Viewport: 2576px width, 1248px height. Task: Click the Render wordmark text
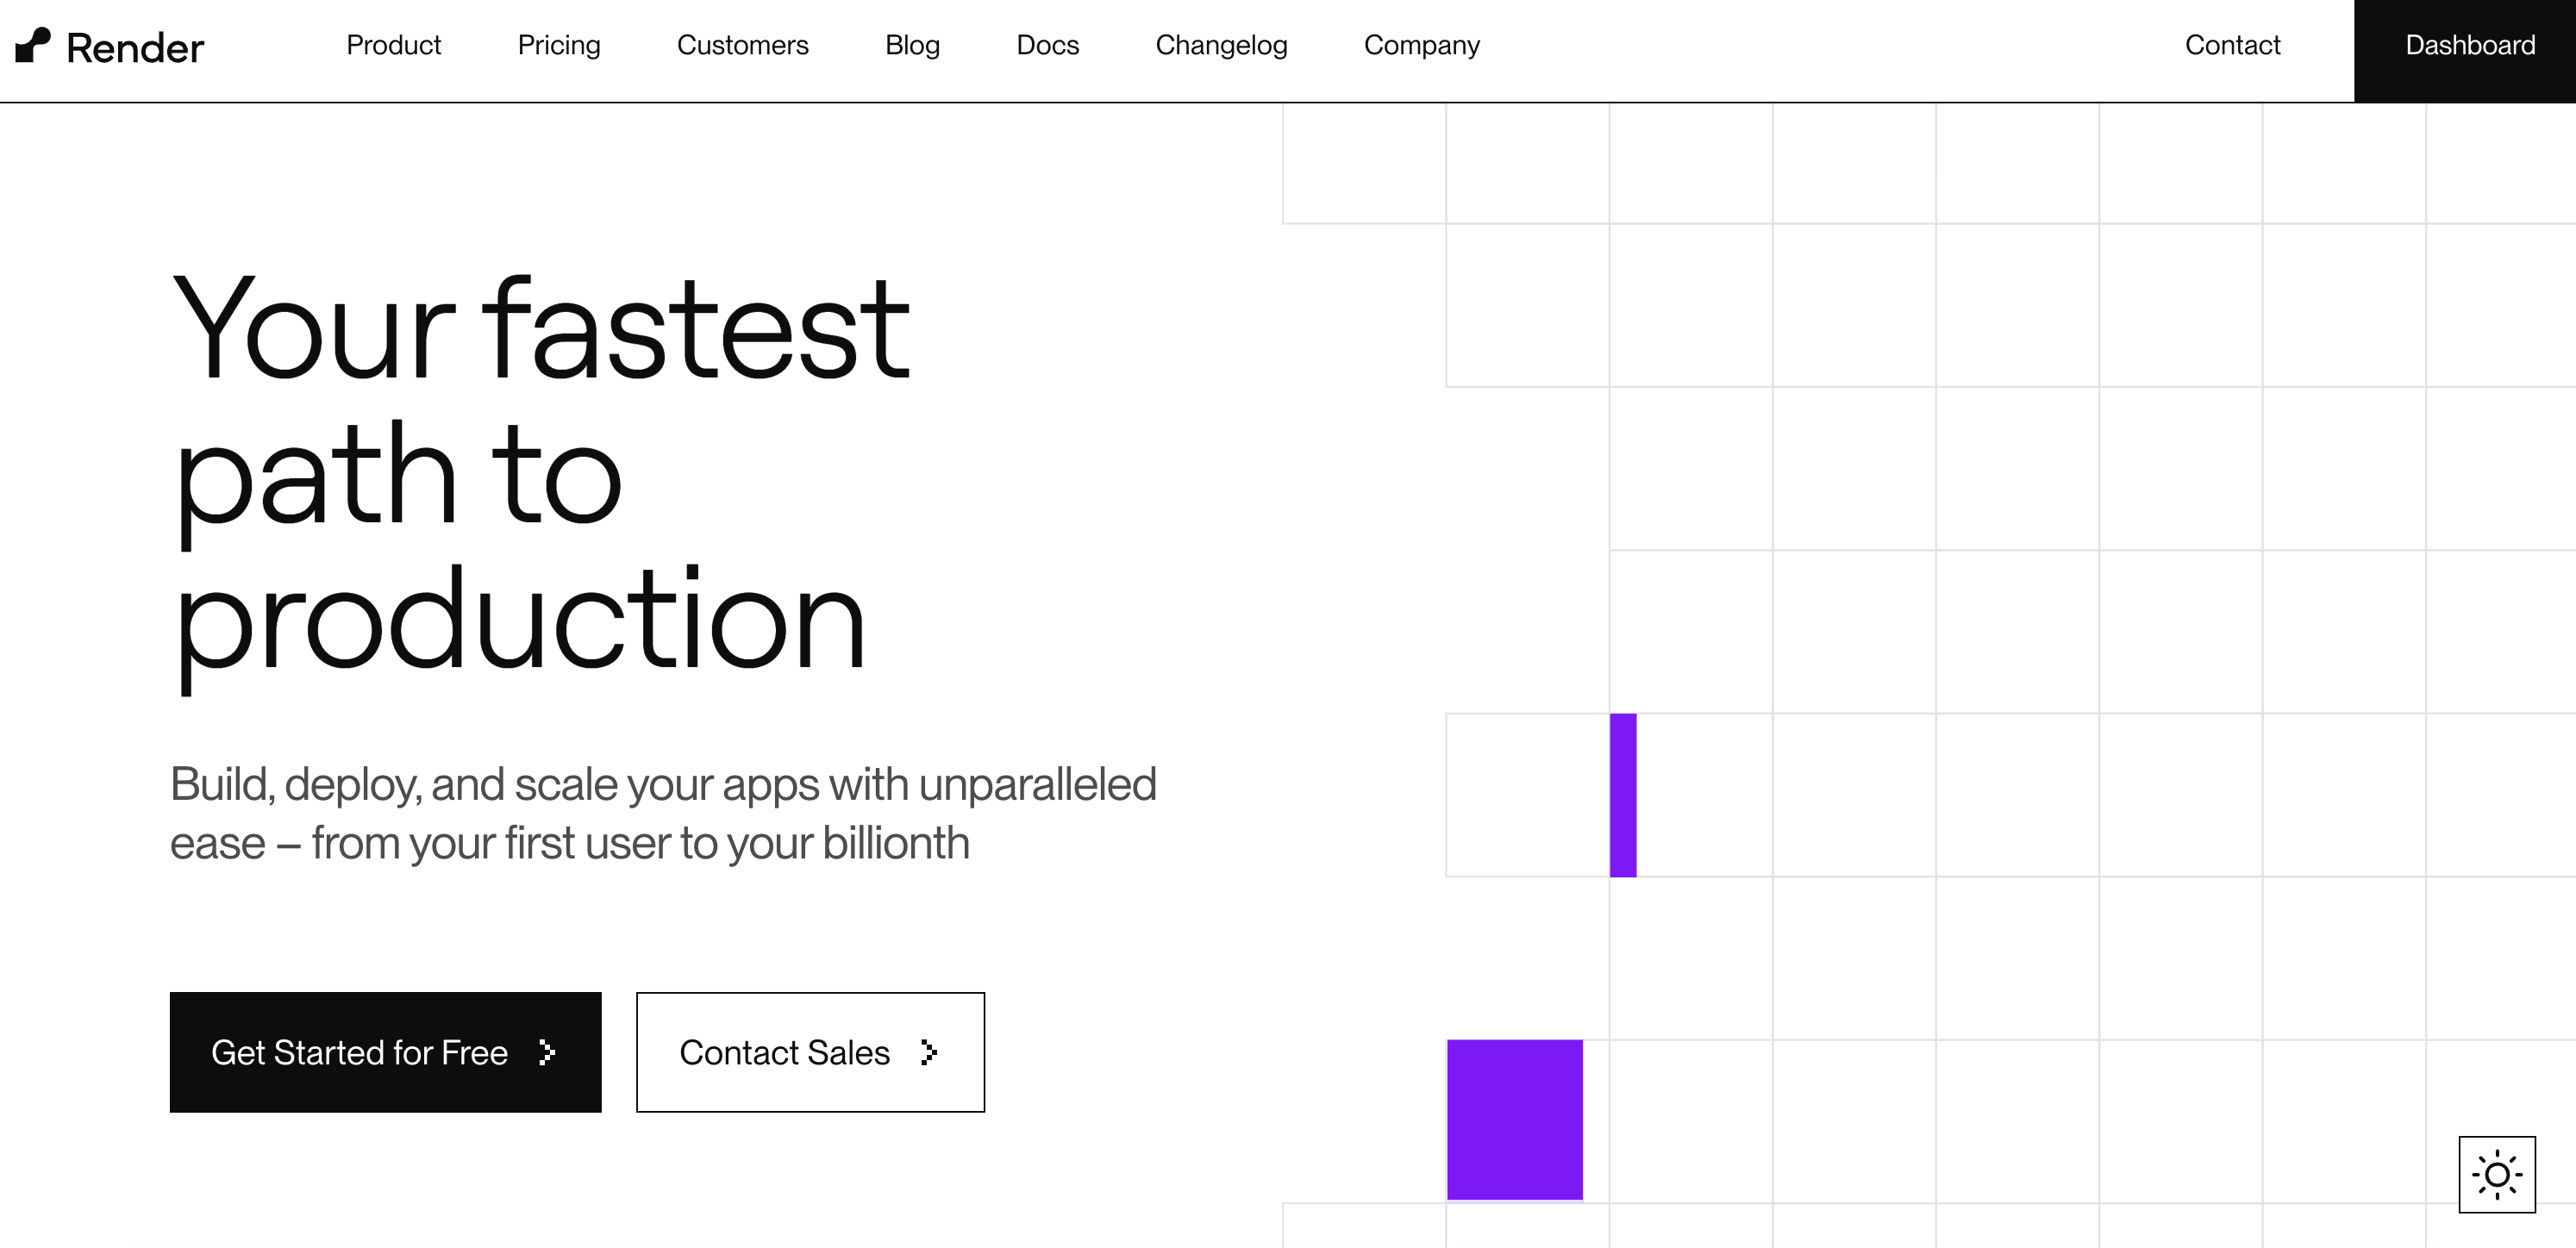[x=135, y=48]
